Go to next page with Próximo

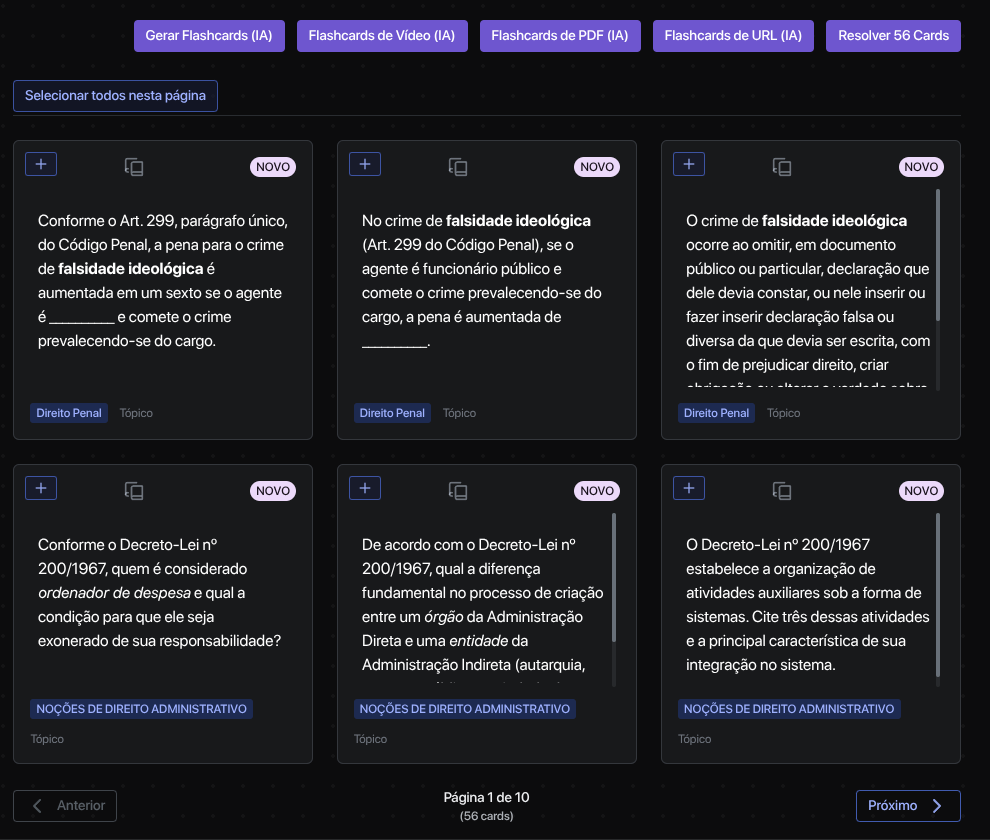pyautogui.click(x=907, y=806)
